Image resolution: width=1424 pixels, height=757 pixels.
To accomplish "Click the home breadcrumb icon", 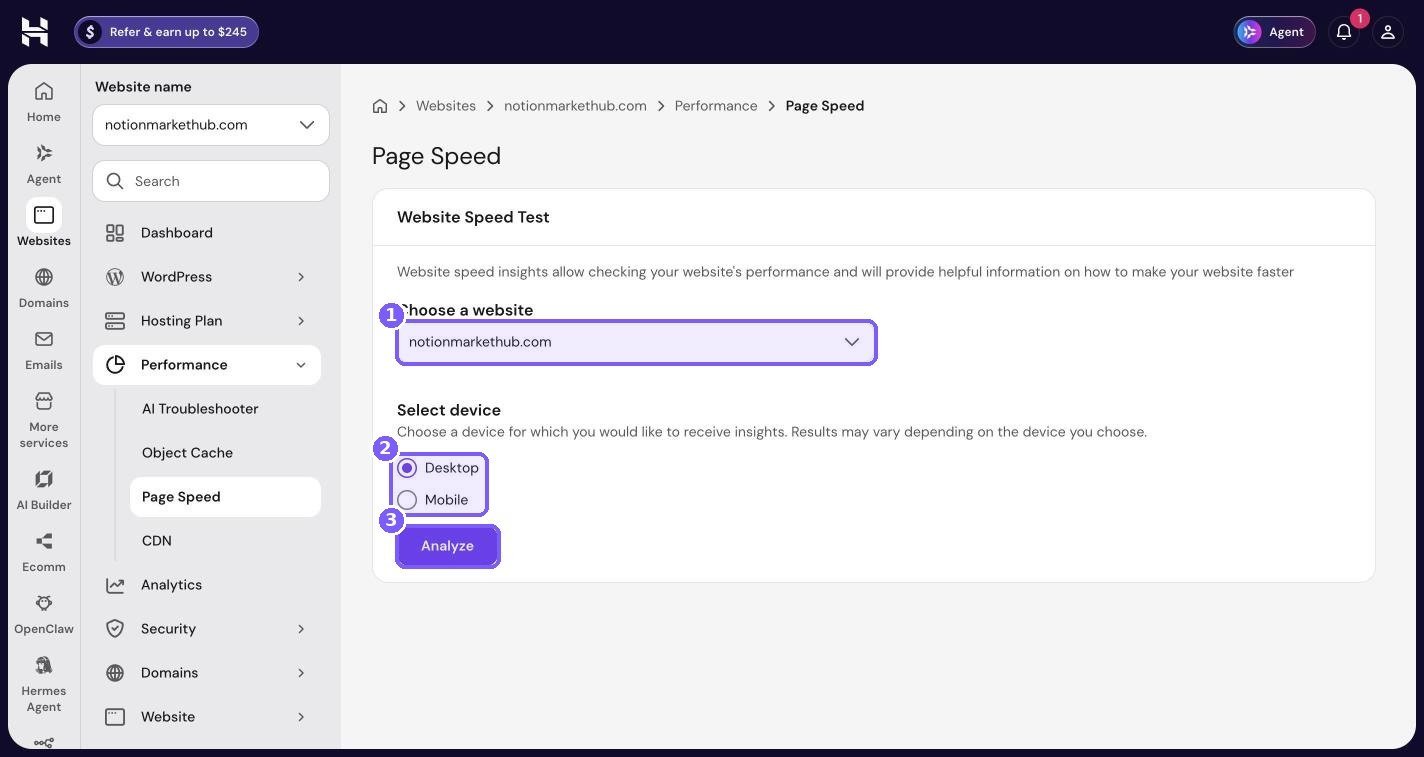I will (x=380, y=106).
